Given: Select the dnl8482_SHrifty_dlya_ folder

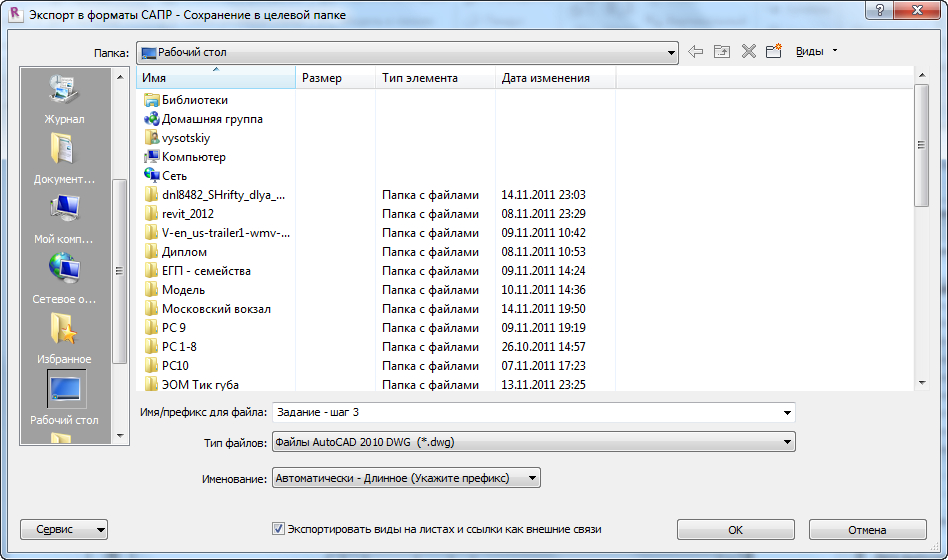Looking at the screenshot, I should pyautogui.click(x=215, y=195).
